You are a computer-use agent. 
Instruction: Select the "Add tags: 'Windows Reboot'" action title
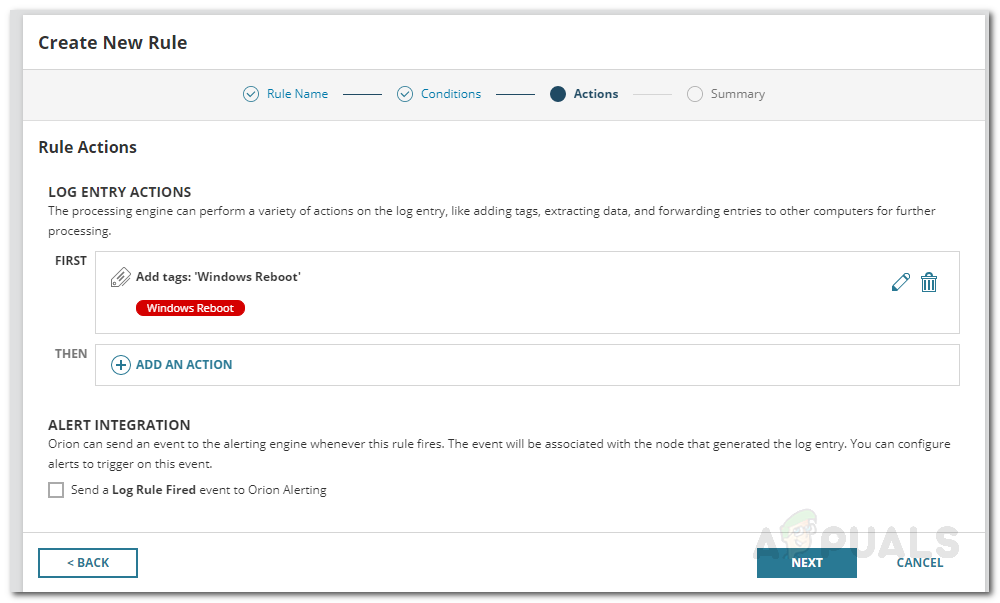tap(218, 277)
